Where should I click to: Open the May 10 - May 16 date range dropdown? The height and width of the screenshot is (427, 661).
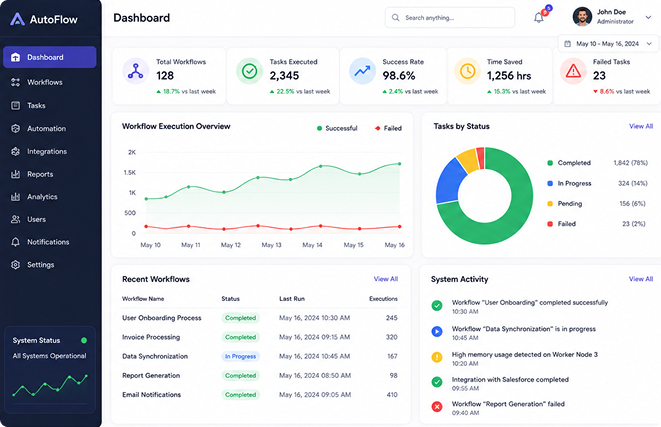[608, 44]
